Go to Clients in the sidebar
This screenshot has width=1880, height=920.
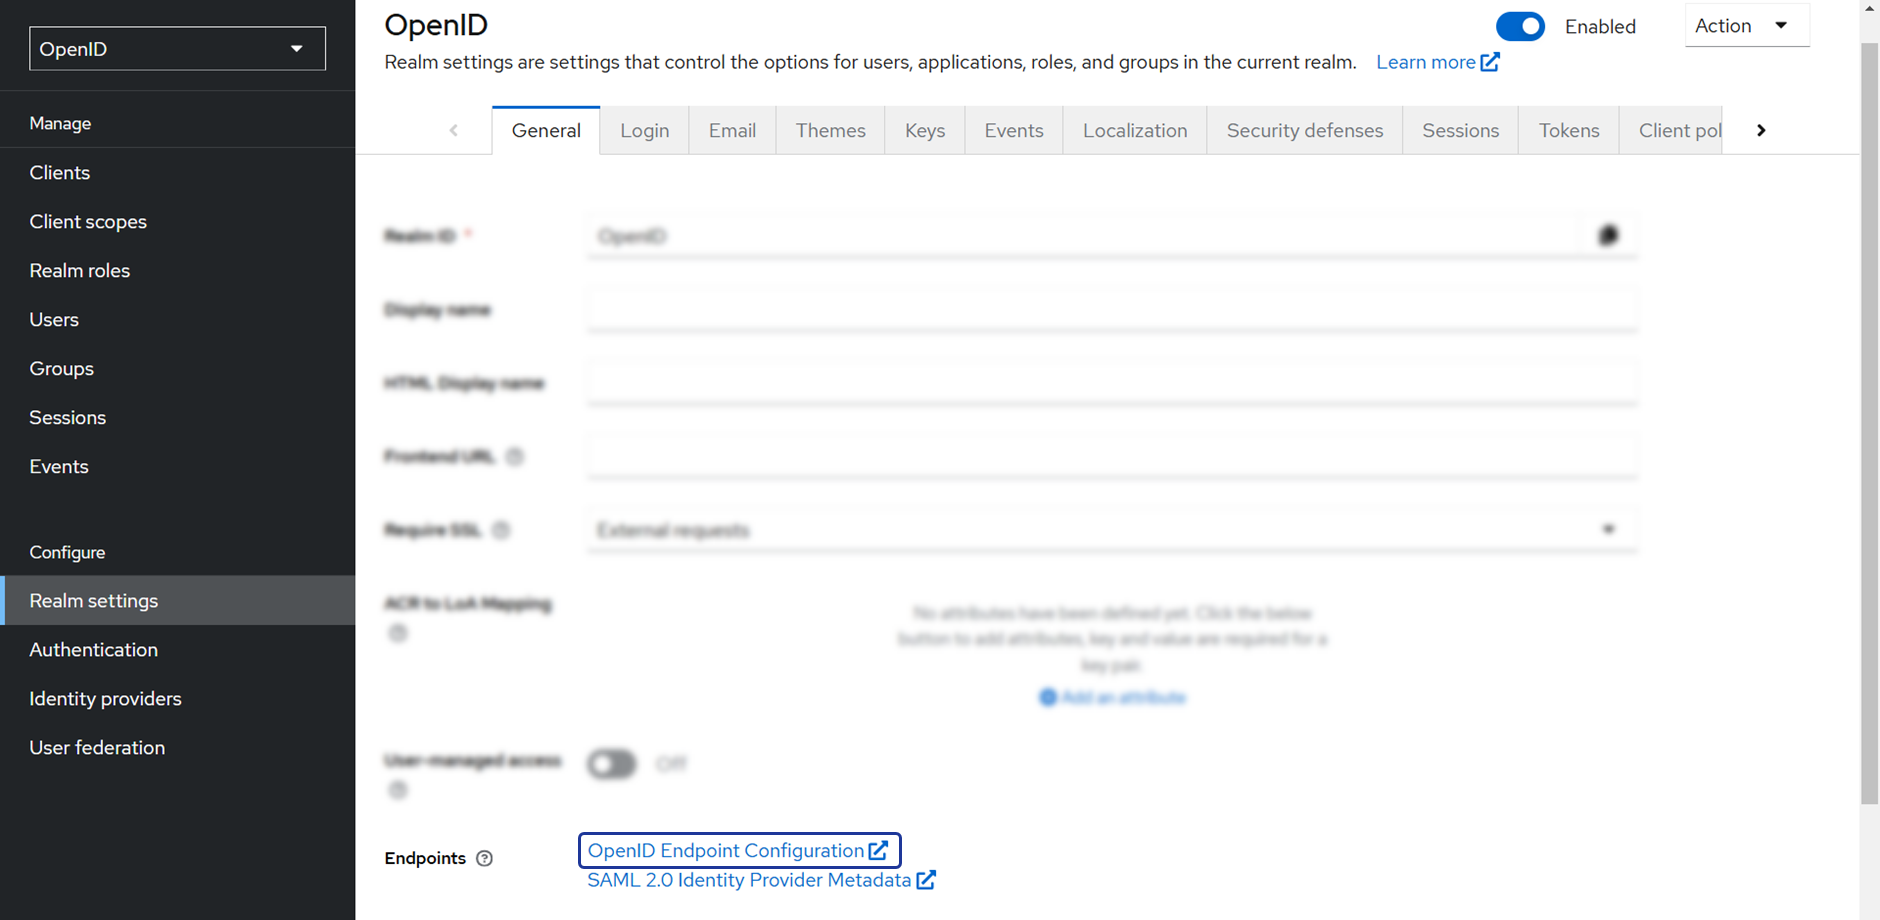click(x=60, y=172)
